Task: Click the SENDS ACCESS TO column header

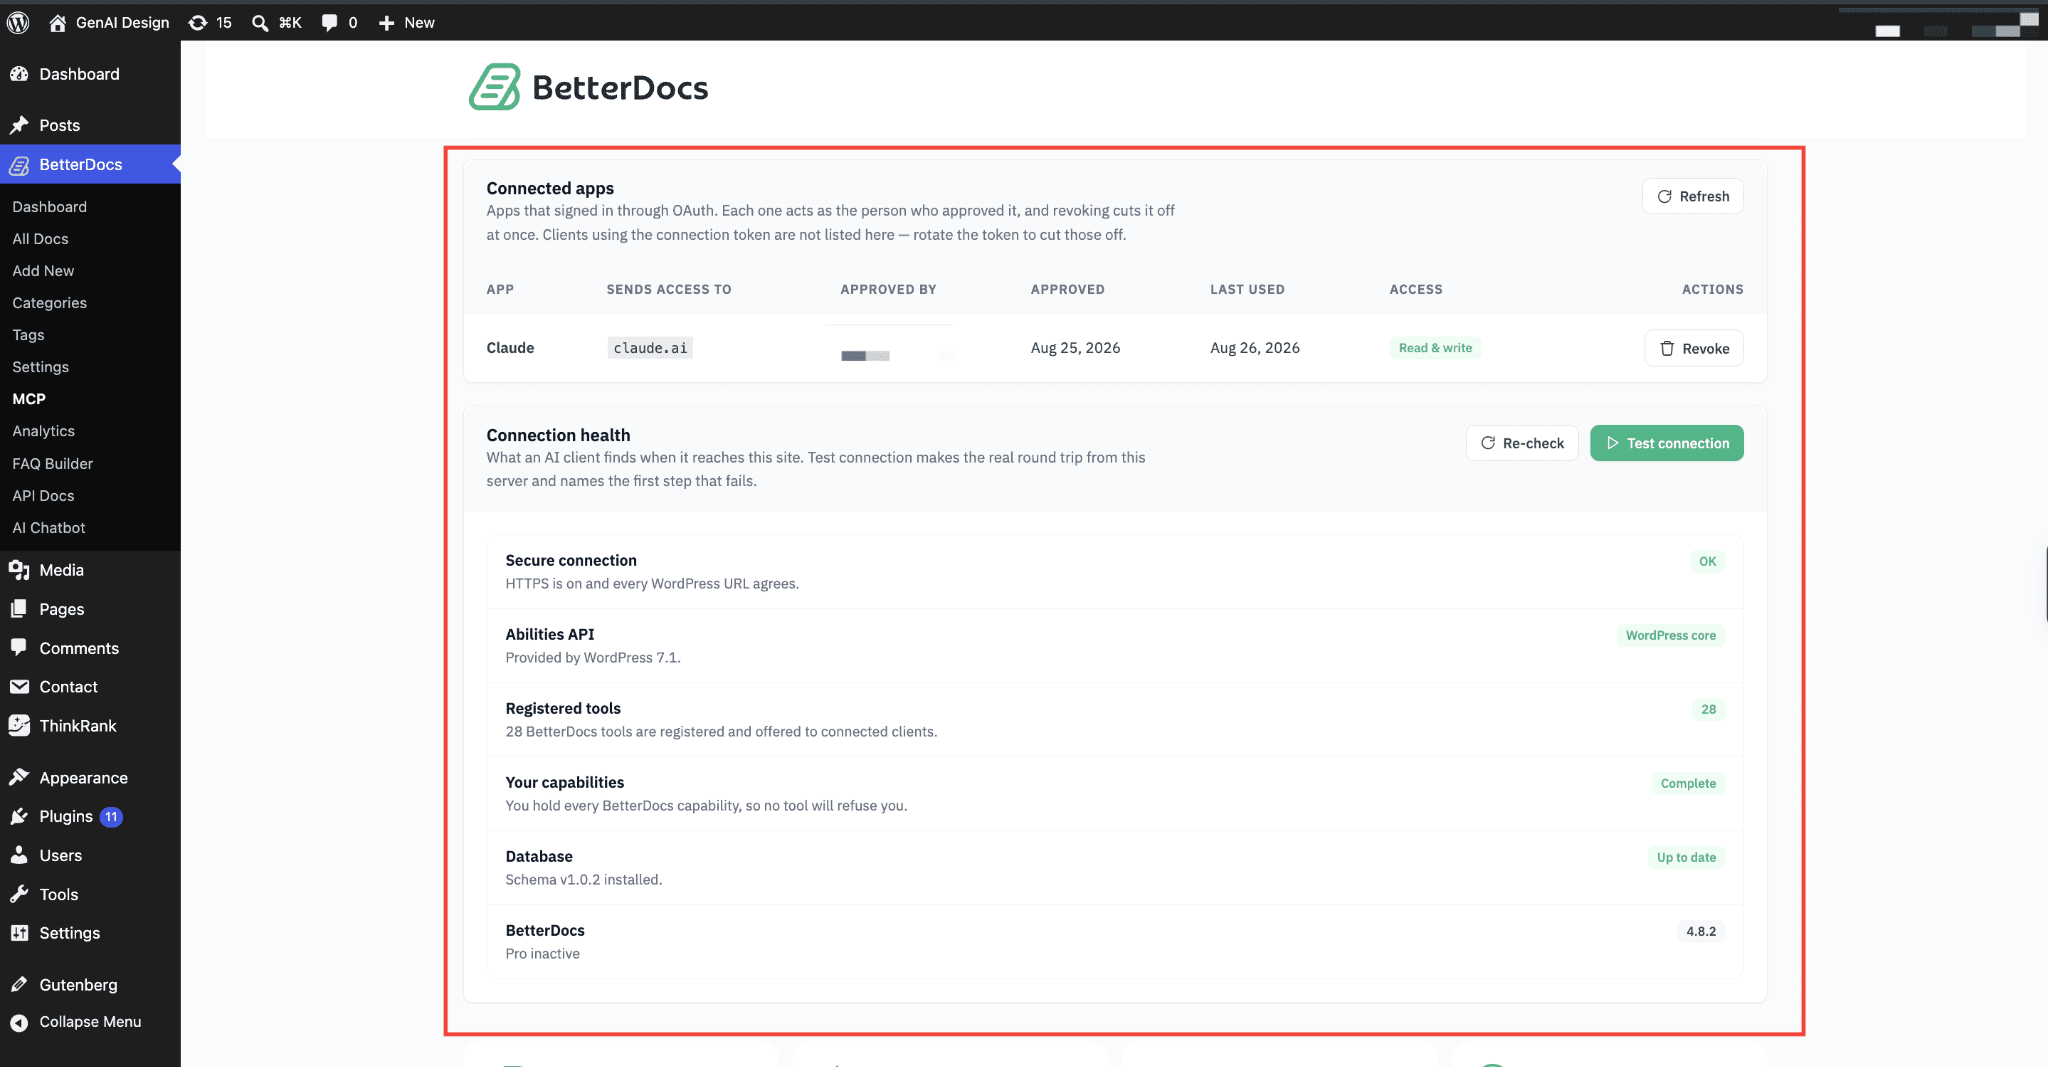Action: tap(669, 289)
